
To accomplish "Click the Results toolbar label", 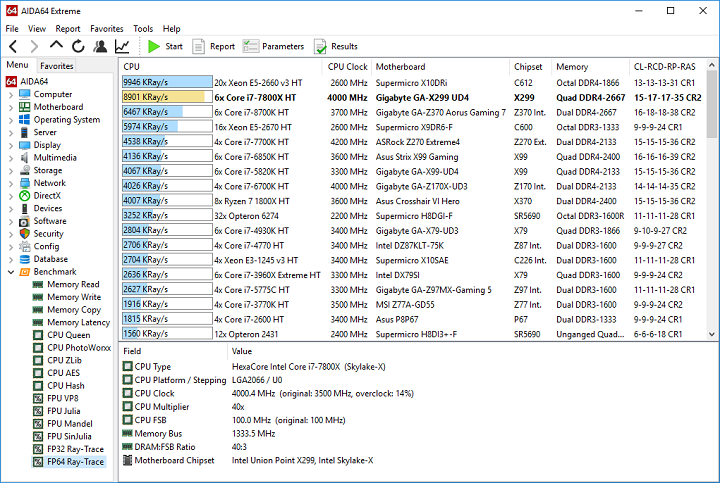I will (x=344, y=46).
